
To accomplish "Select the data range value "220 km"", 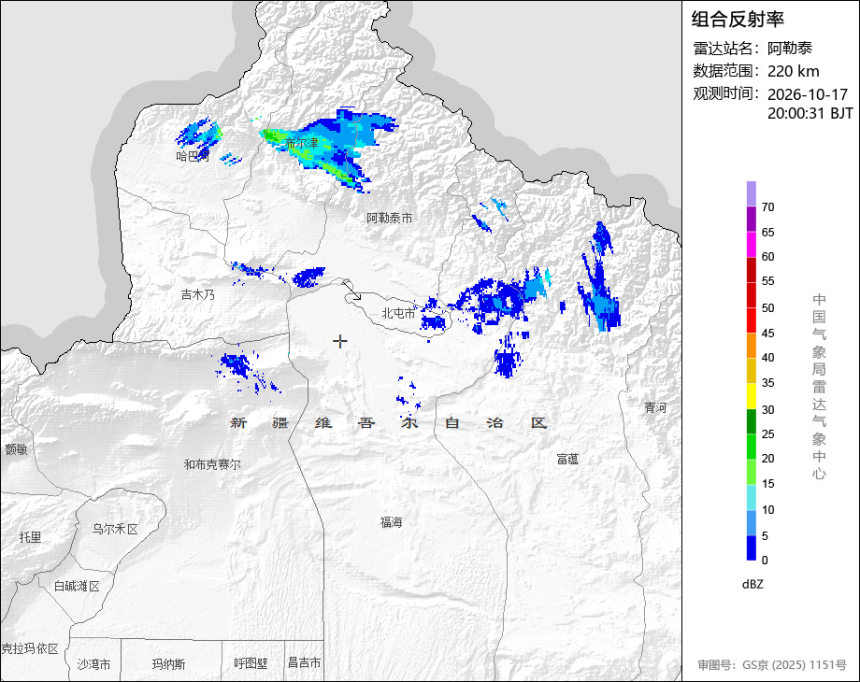I will tap(793, 71).
